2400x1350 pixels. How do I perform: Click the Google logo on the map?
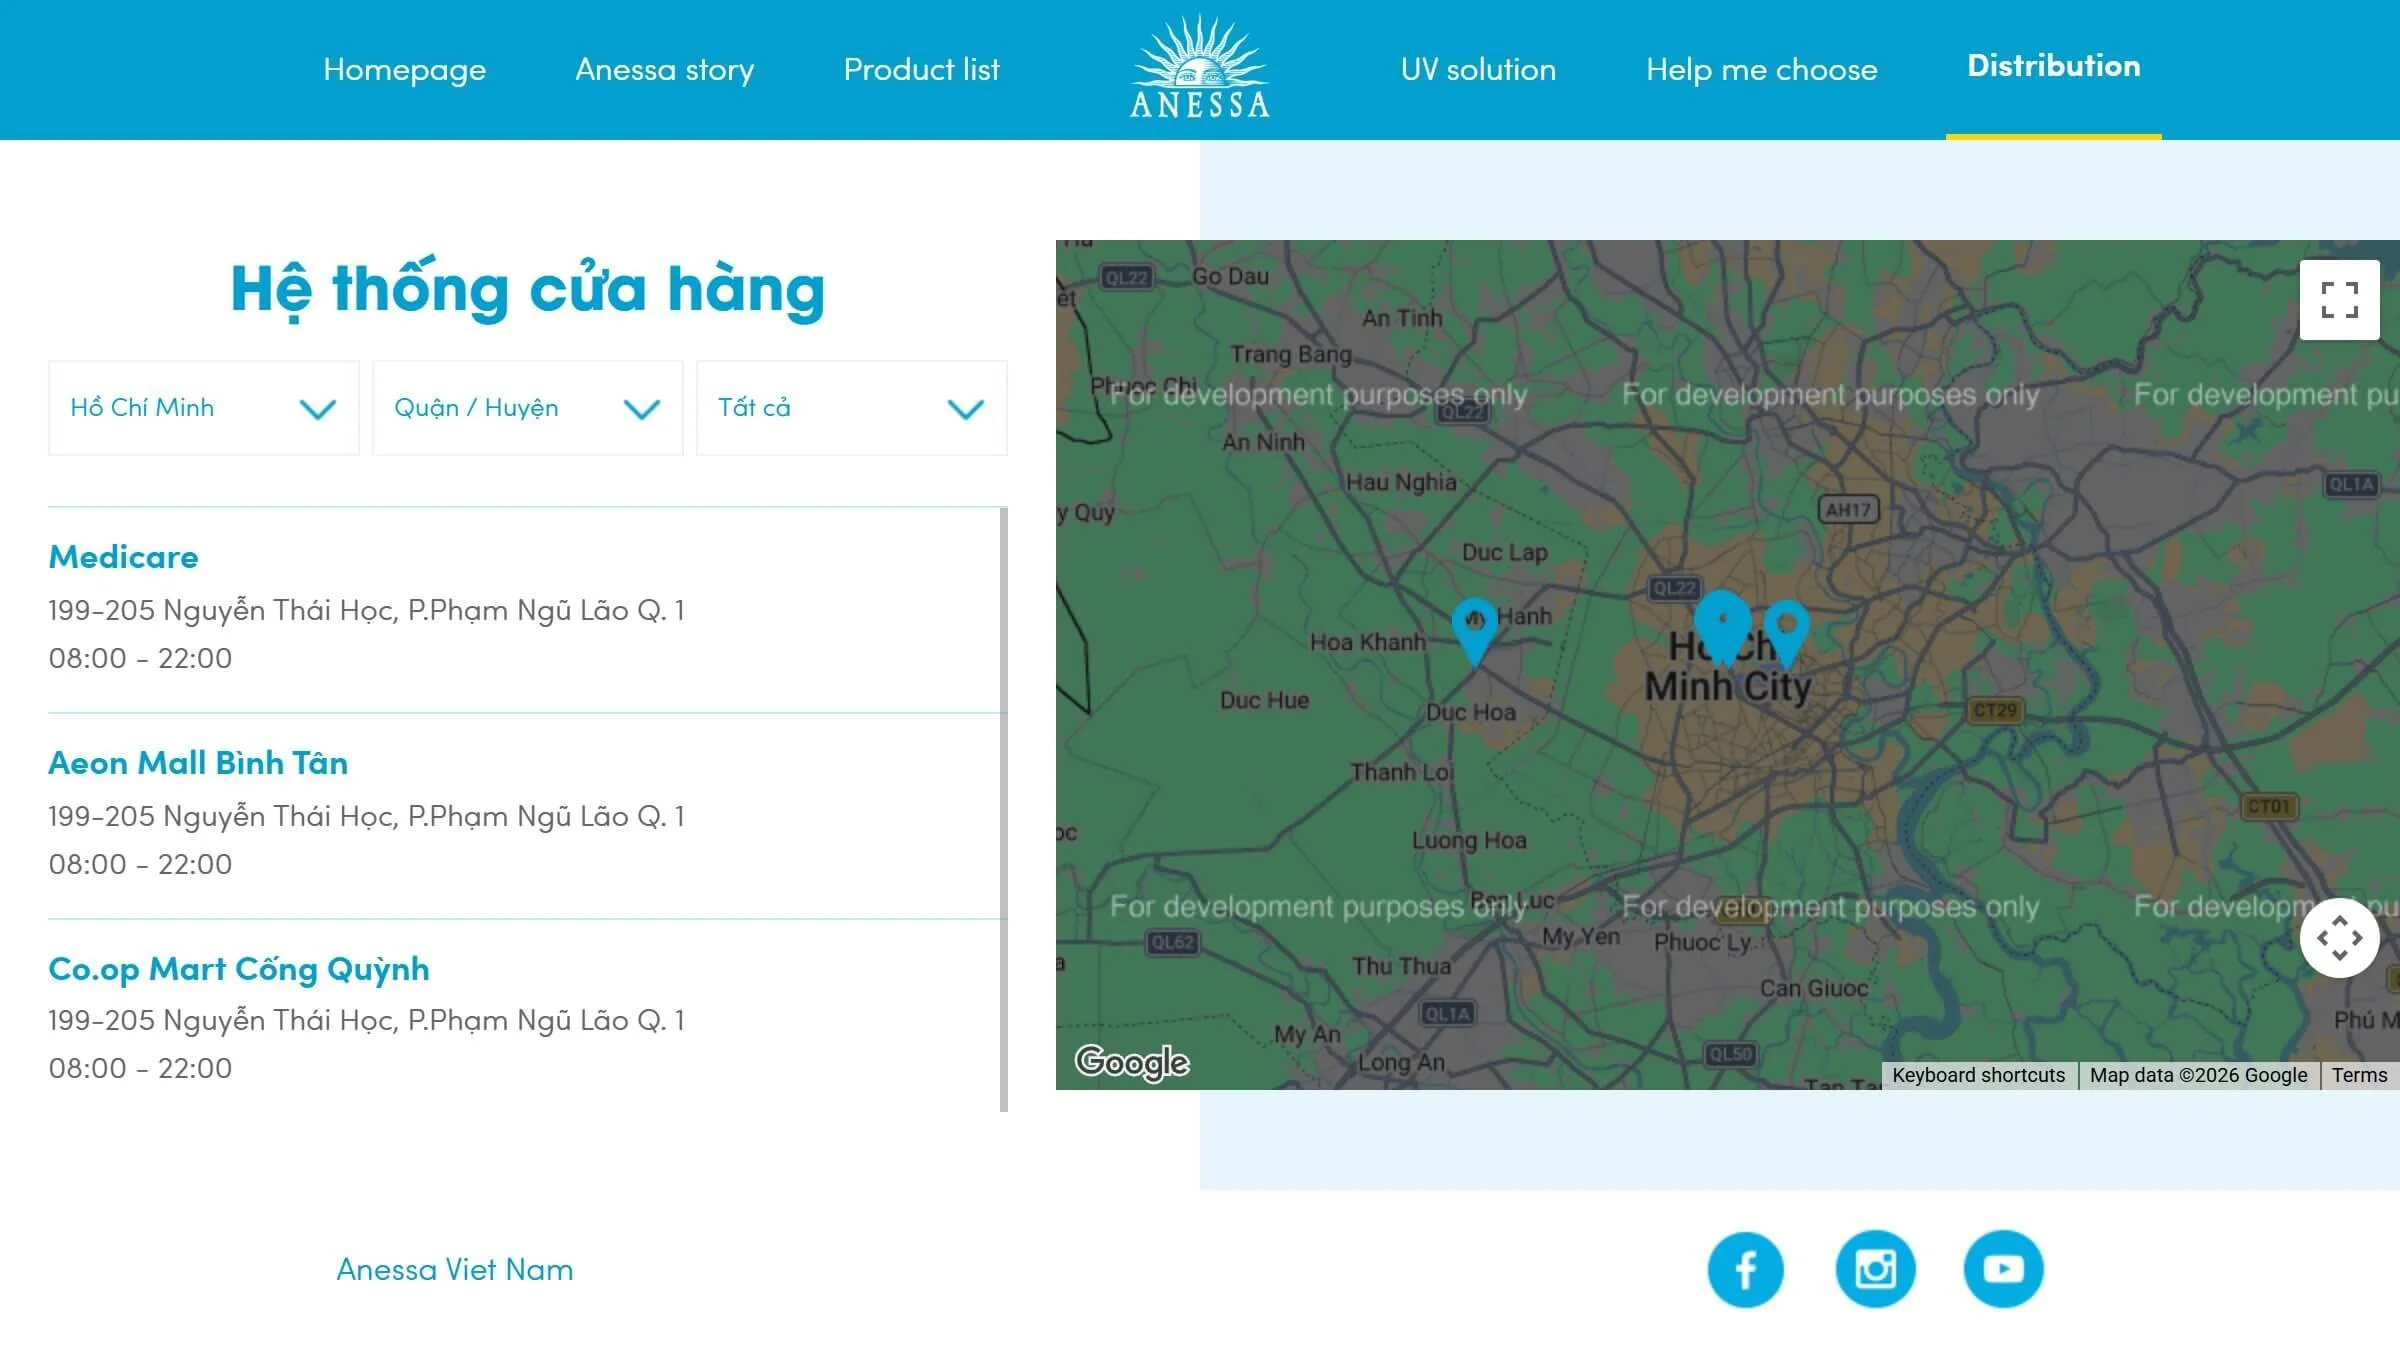click(x=1132, y=1061)
